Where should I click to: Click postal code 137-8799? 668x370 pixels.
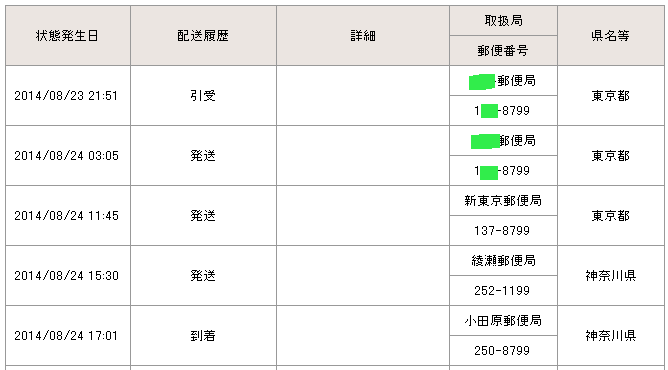(x=503, y=231)
